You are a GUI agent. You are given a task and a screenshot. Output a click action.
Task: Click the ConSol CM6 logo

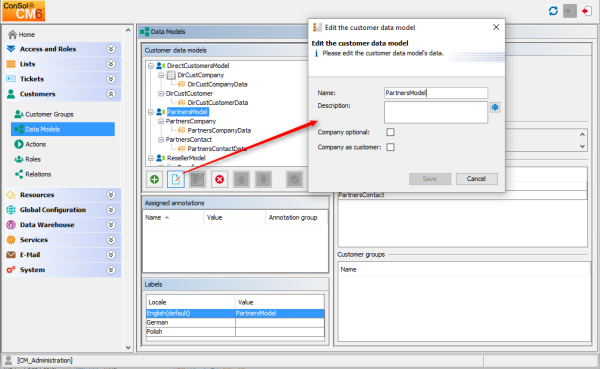(23, 11)
